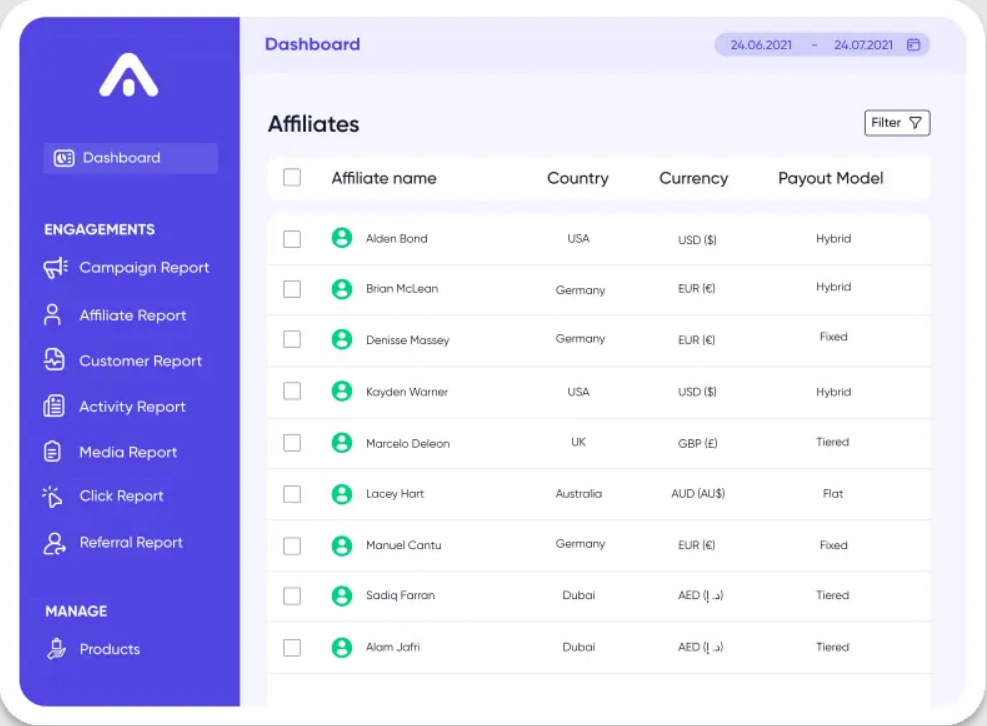This screenshot has width=987, height=726.
Task: Click the end date 24.07.2021
Action: pyautogui.click(x=864, y=45)
